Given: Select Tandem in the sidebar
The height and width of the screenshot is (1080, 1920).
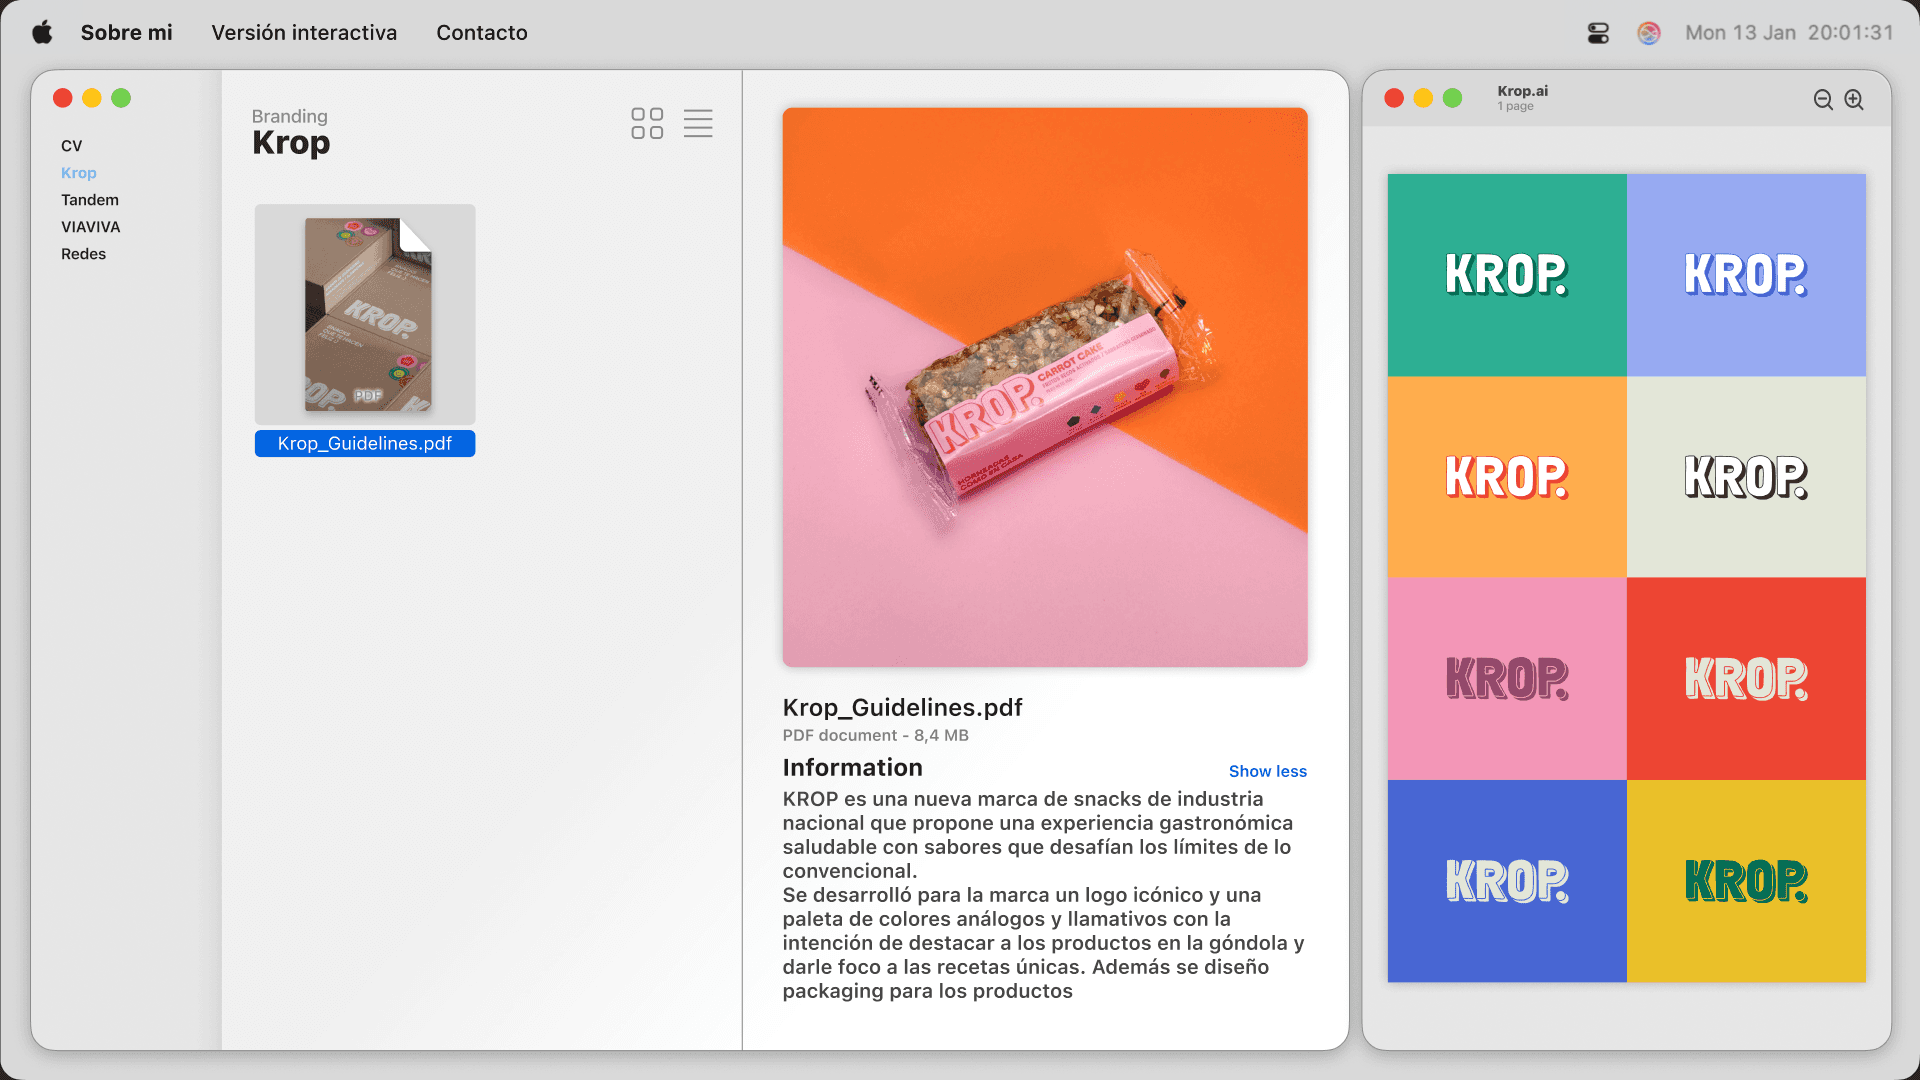Looking at the screenshot, I should [x=90, y=200].
